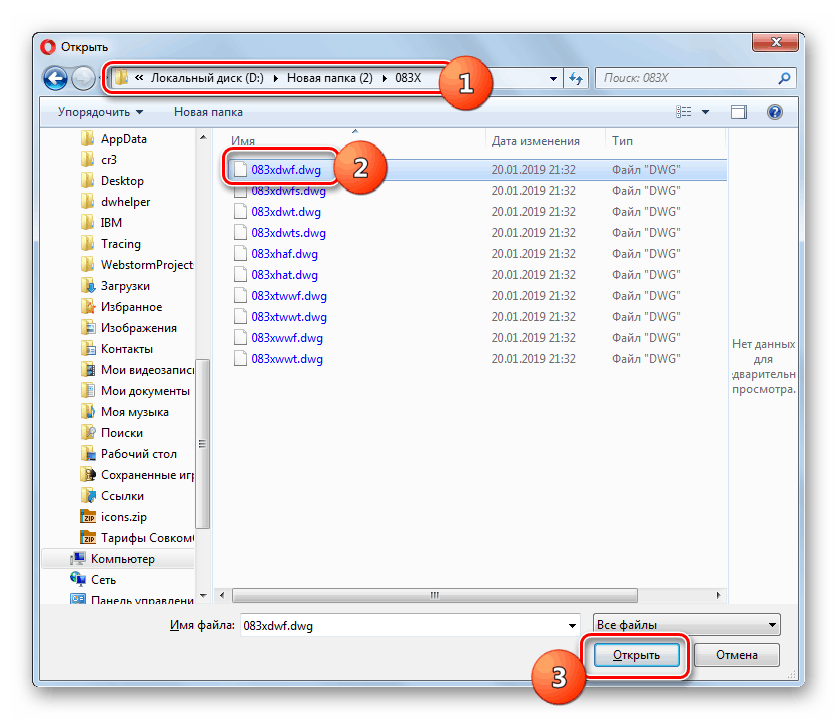Click the search magnifier icon
Image resolution: width=838 pixels, height=720 pixels.
(784, 79)
